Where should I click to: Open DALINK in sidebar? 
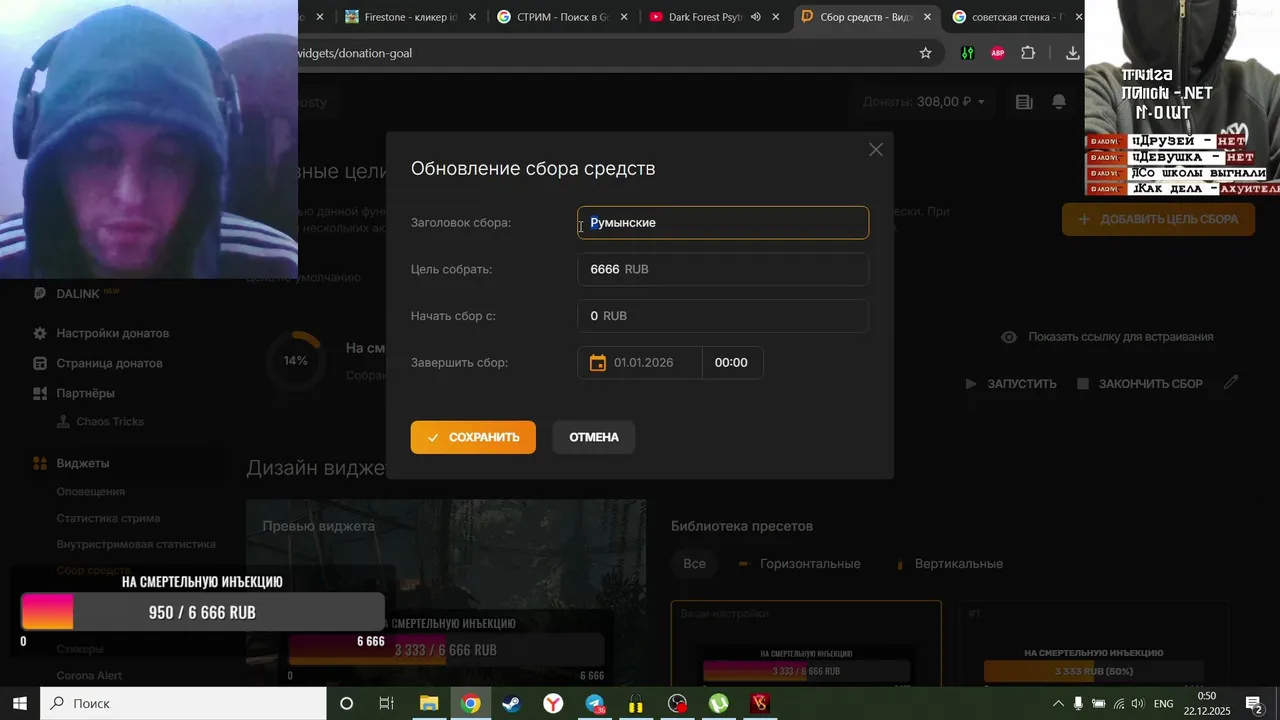coord(76,293)
